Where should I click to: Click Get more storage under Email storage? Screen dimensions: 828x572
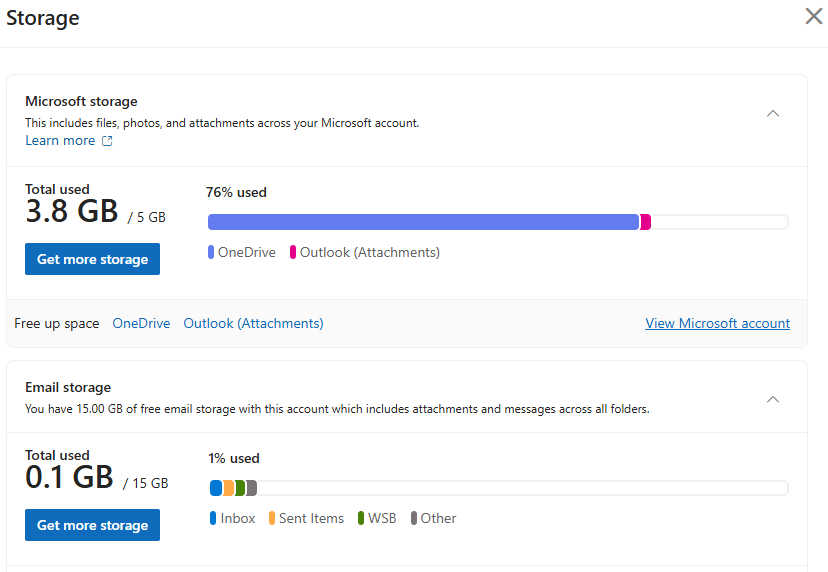[x=92, y=525]
